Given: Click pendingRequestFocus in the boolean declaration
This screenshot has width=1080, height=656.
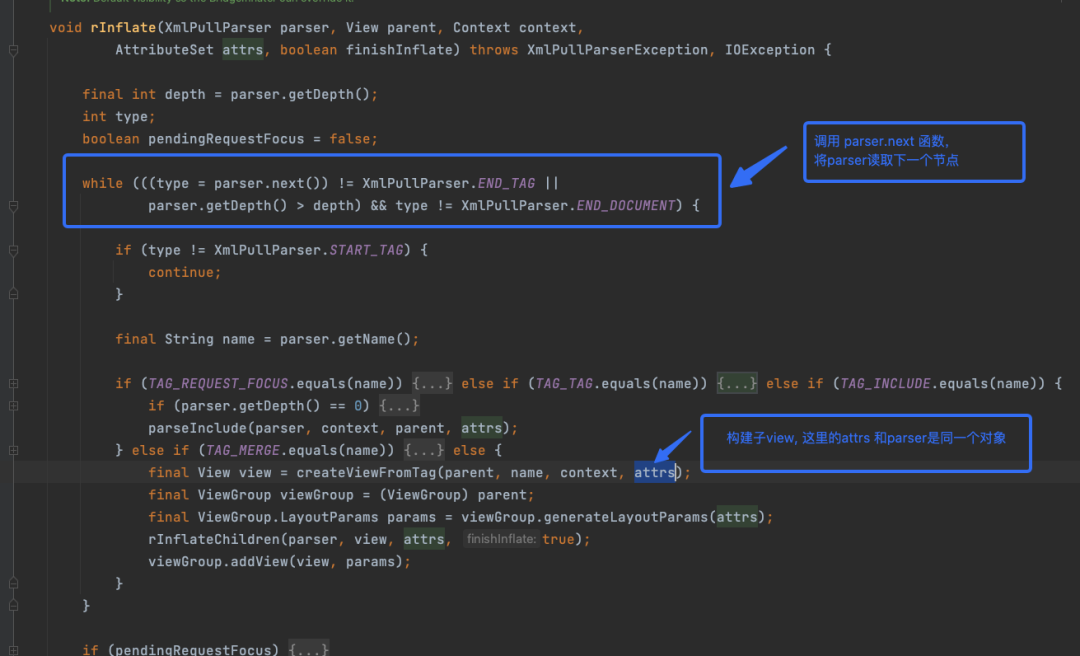Looking at the screenshot, I should point(226,139).
